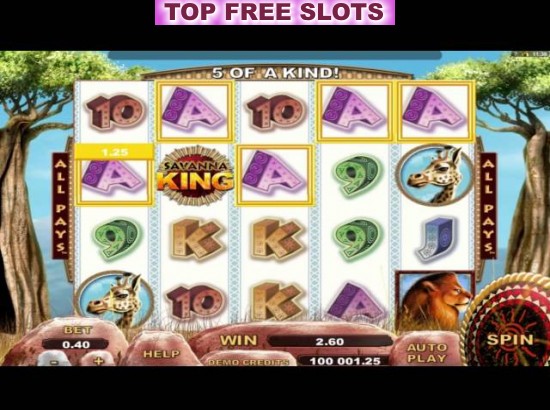The image size is (550, 410).
Task: Click the top-left 10 symbol
Action: 115,113
